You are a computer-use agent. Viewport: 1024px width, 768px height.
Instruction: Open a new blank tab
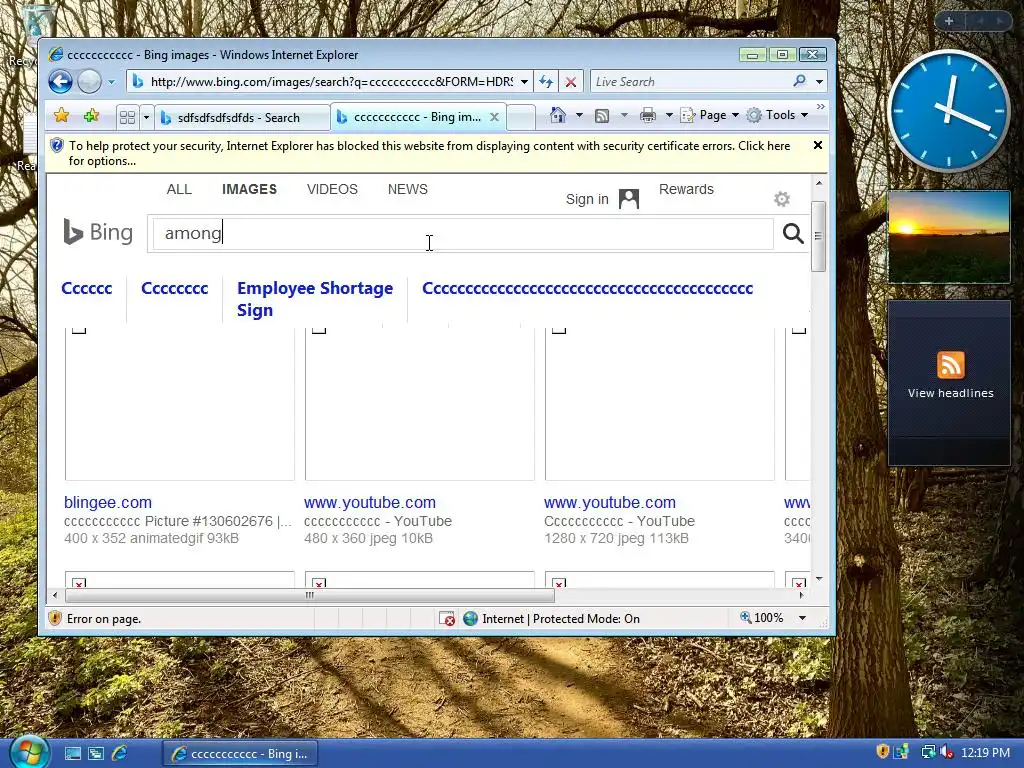(x=521, y=118)
